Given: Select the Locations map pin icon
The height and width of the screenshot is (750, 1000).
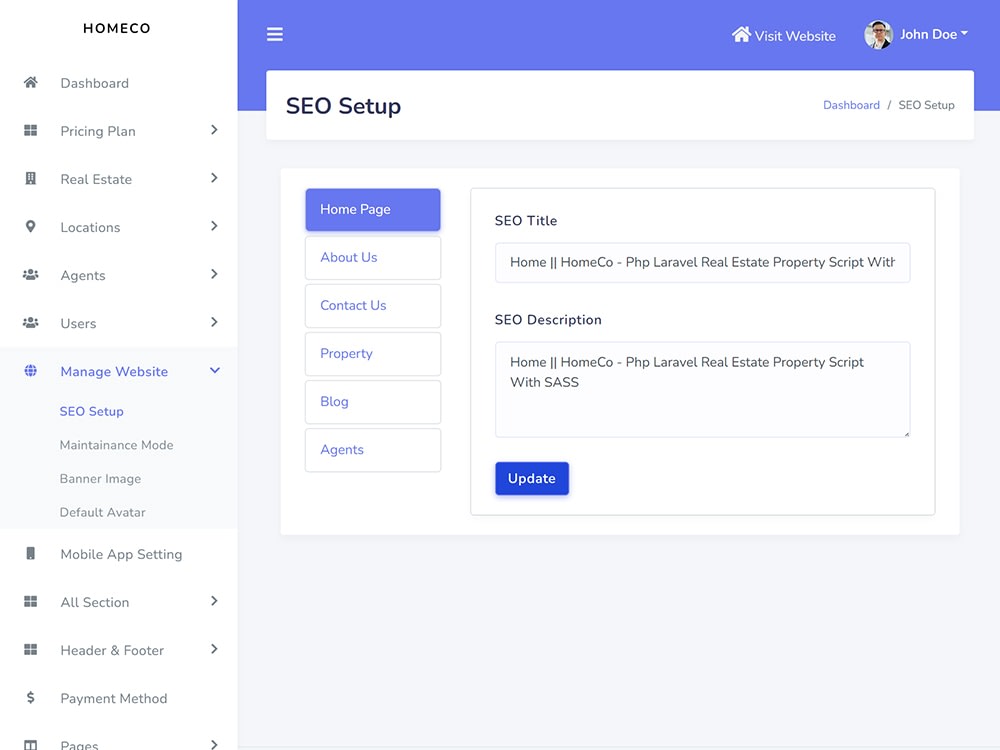Looking at the screenshot, I should [x=30, y=227].
